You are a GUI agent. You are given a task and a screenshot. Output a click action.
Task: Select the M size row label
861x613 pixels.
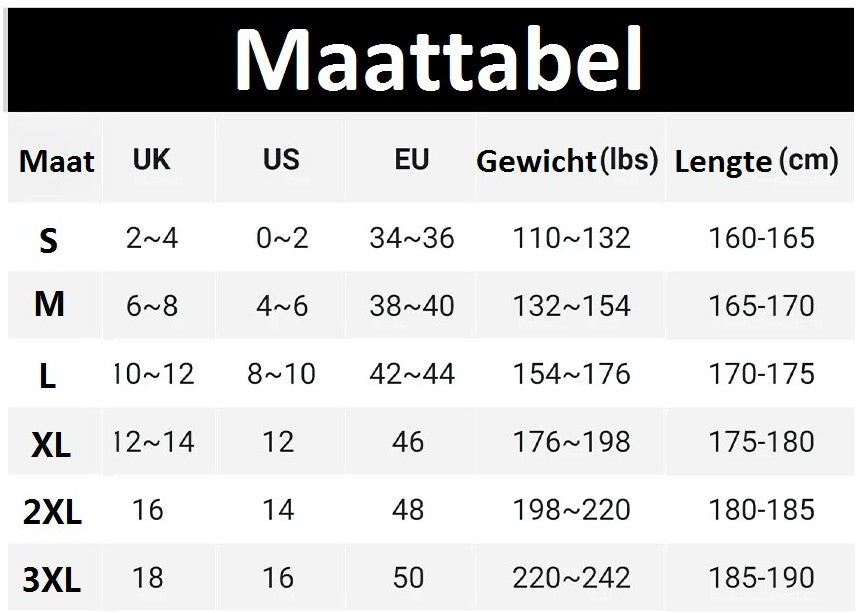49,305
